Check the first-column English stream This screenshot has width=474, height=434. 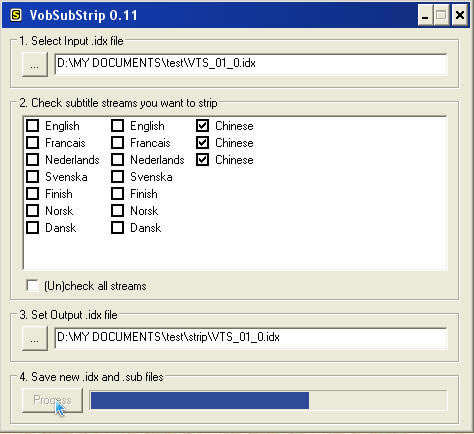[x=32, y=126]
